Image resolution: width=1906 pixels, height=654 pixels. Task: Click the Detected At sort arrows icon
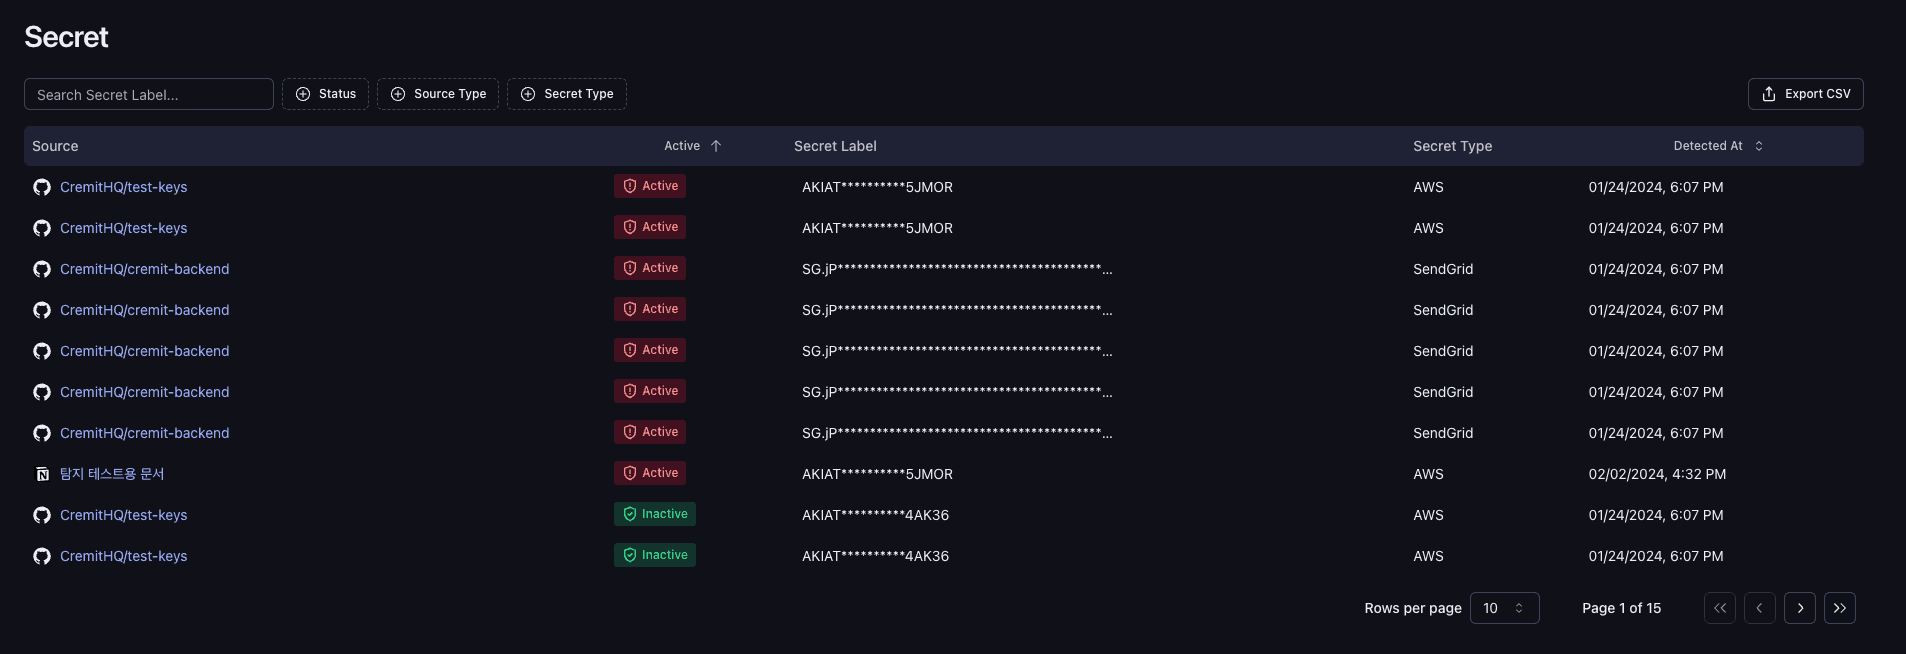coord(1759,146)
